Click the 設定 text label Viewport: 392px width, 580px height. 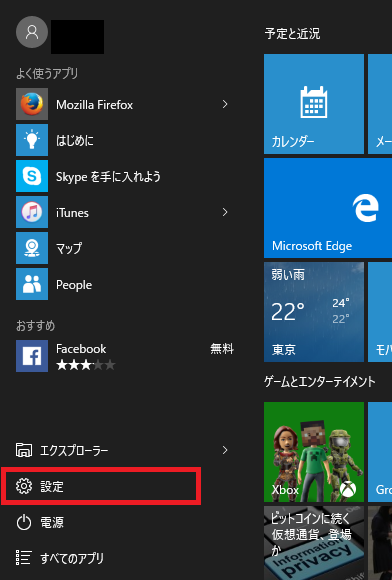52,486
